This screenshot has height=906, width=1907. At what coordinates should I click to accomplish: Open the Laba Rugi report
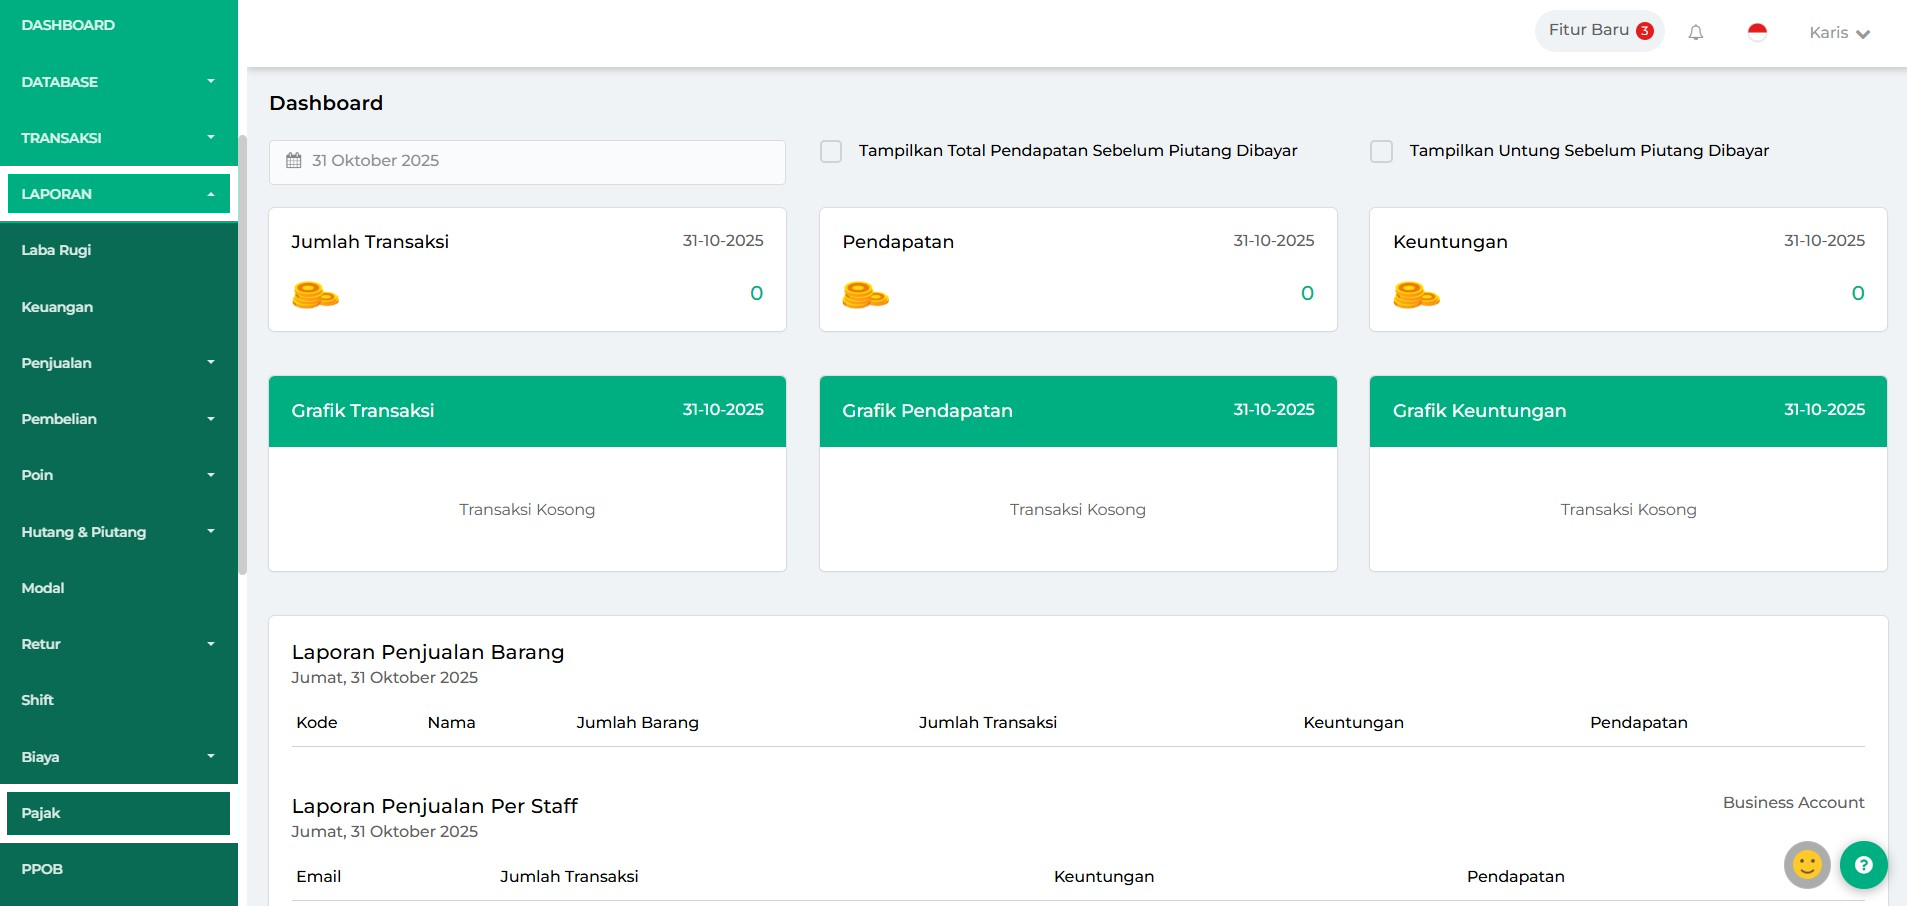pyautogui.click(x=56, y=250)
